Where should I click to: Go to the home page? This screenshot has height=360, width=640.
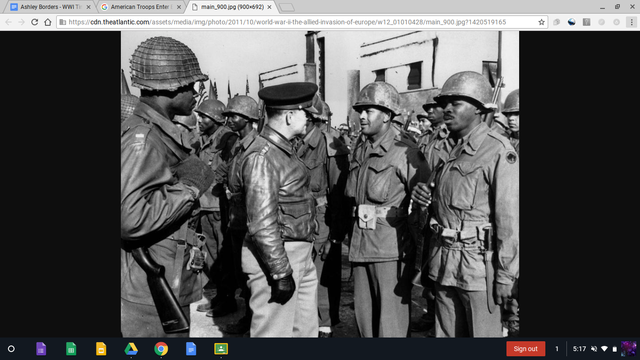pyautogui.click(x=48, y=22)
